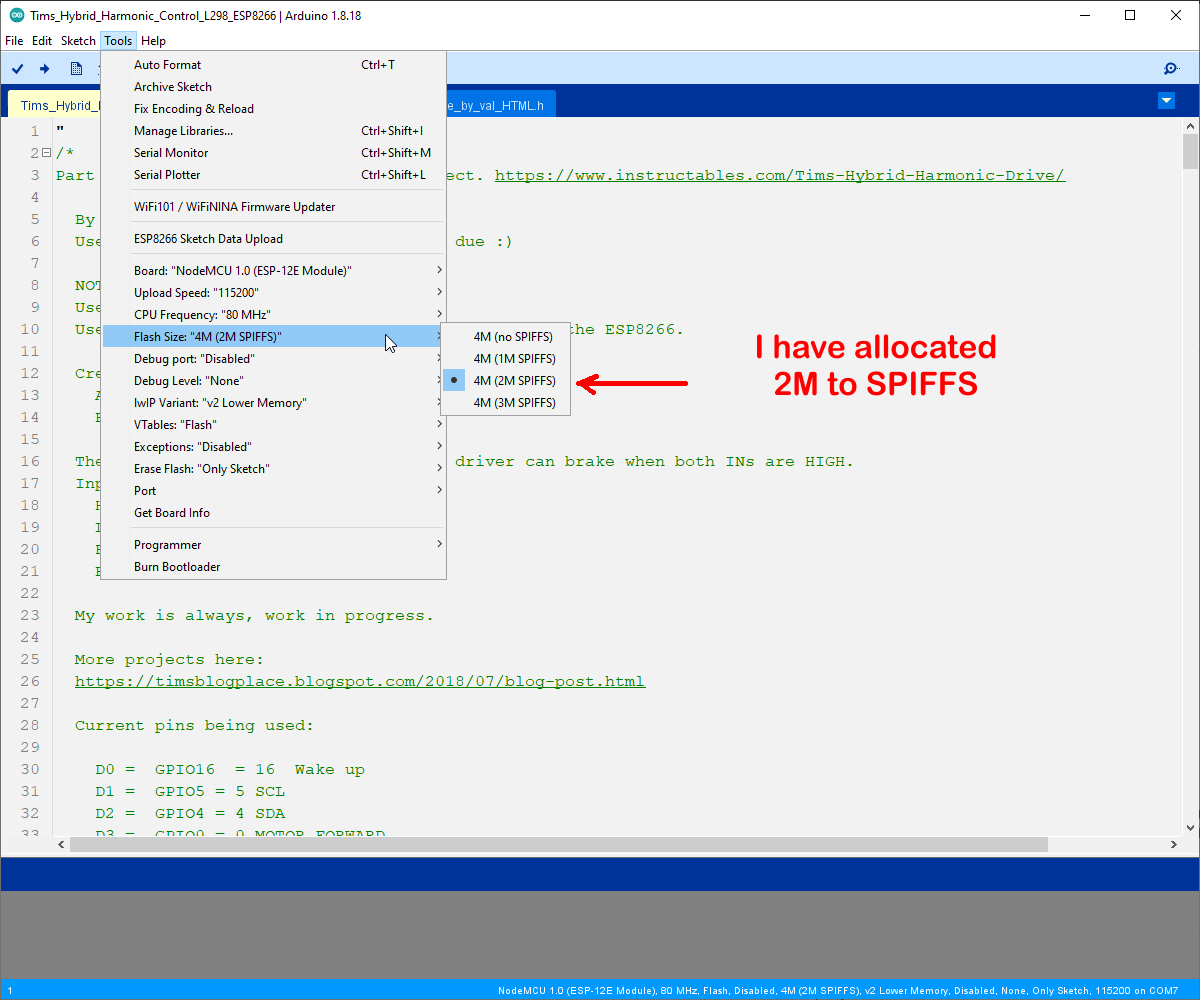
Task: Click line 23 'My work is always' comment
Action: pos(254,615)
